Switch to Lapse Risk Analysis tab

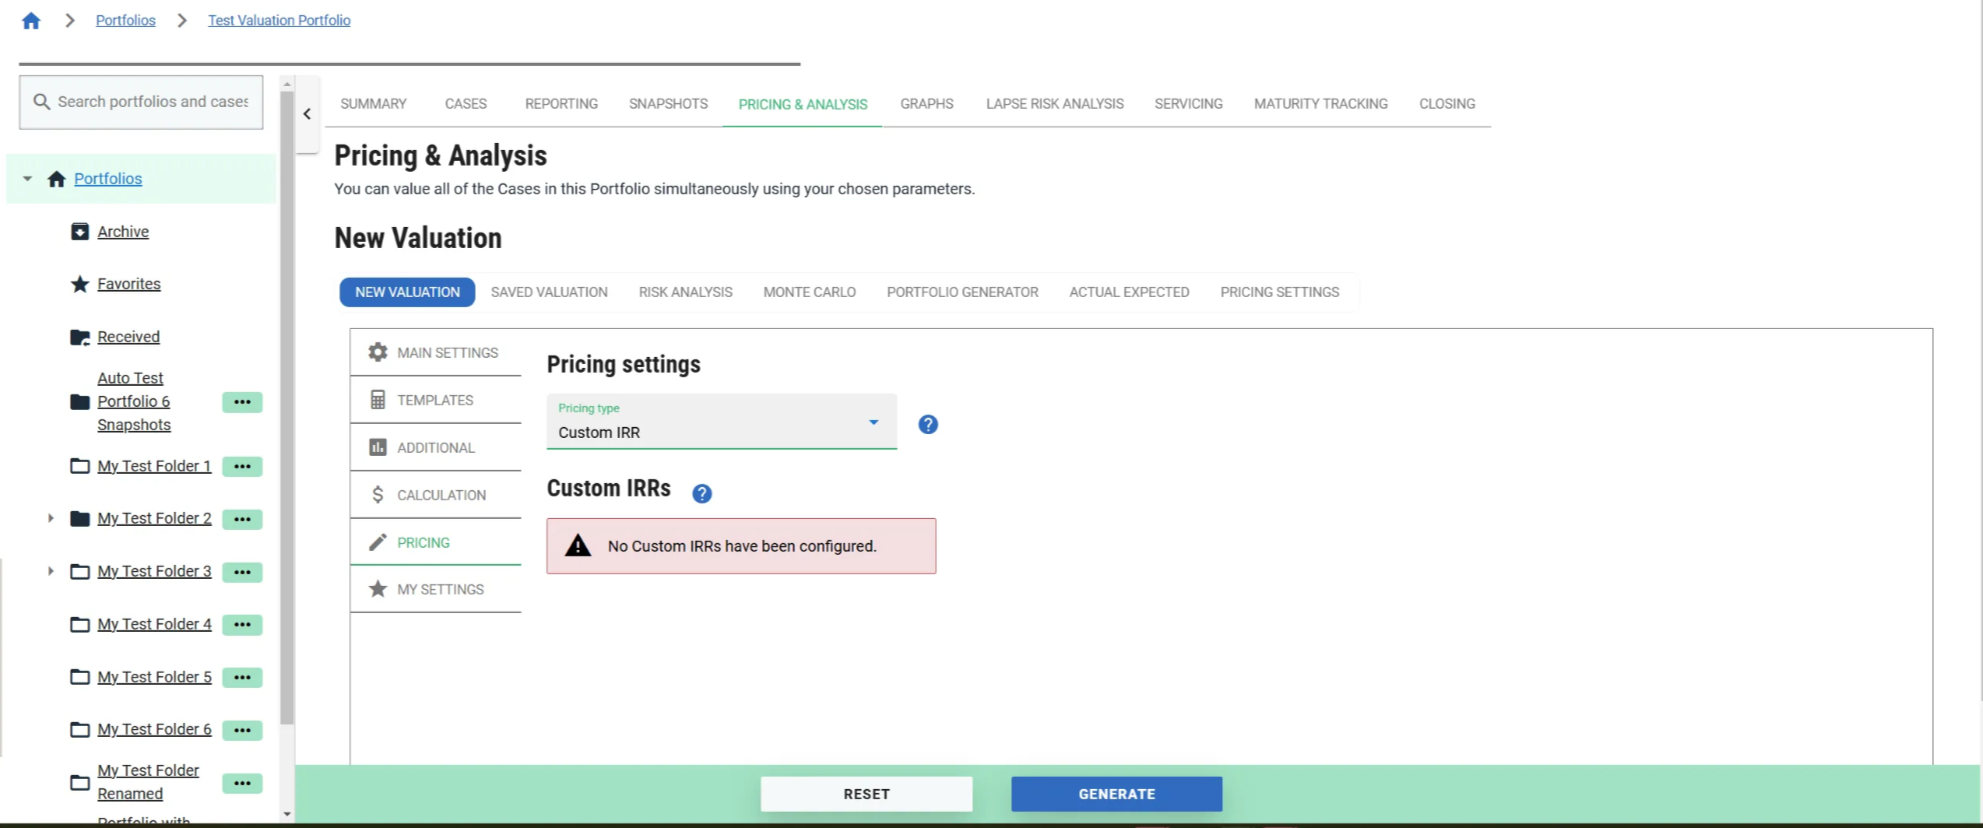pos(1054,104)
